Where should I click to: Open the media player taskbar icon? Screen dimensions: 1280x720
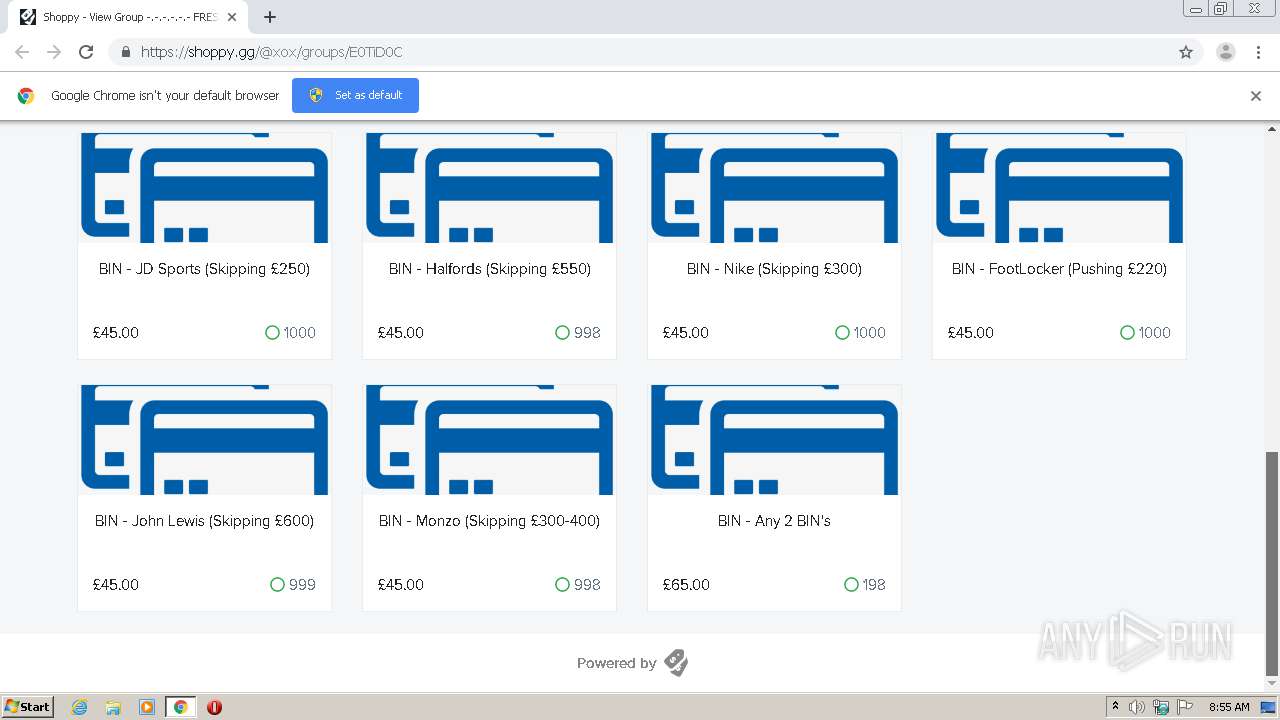click(147, 707)
